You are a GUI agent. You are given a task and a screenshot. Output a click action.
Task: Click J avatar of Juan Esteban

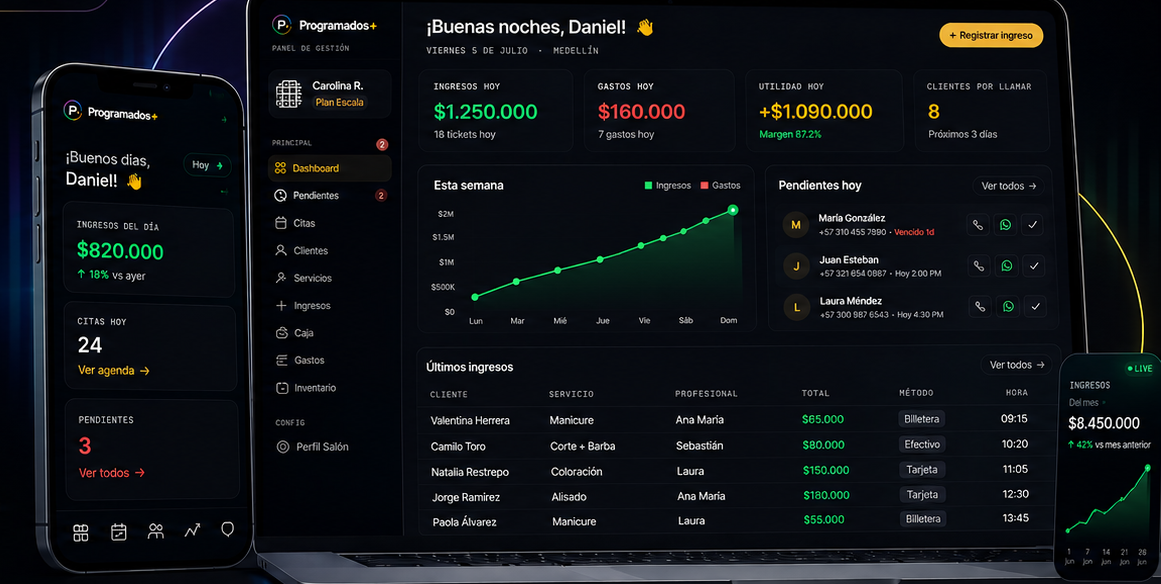(796, 266)
